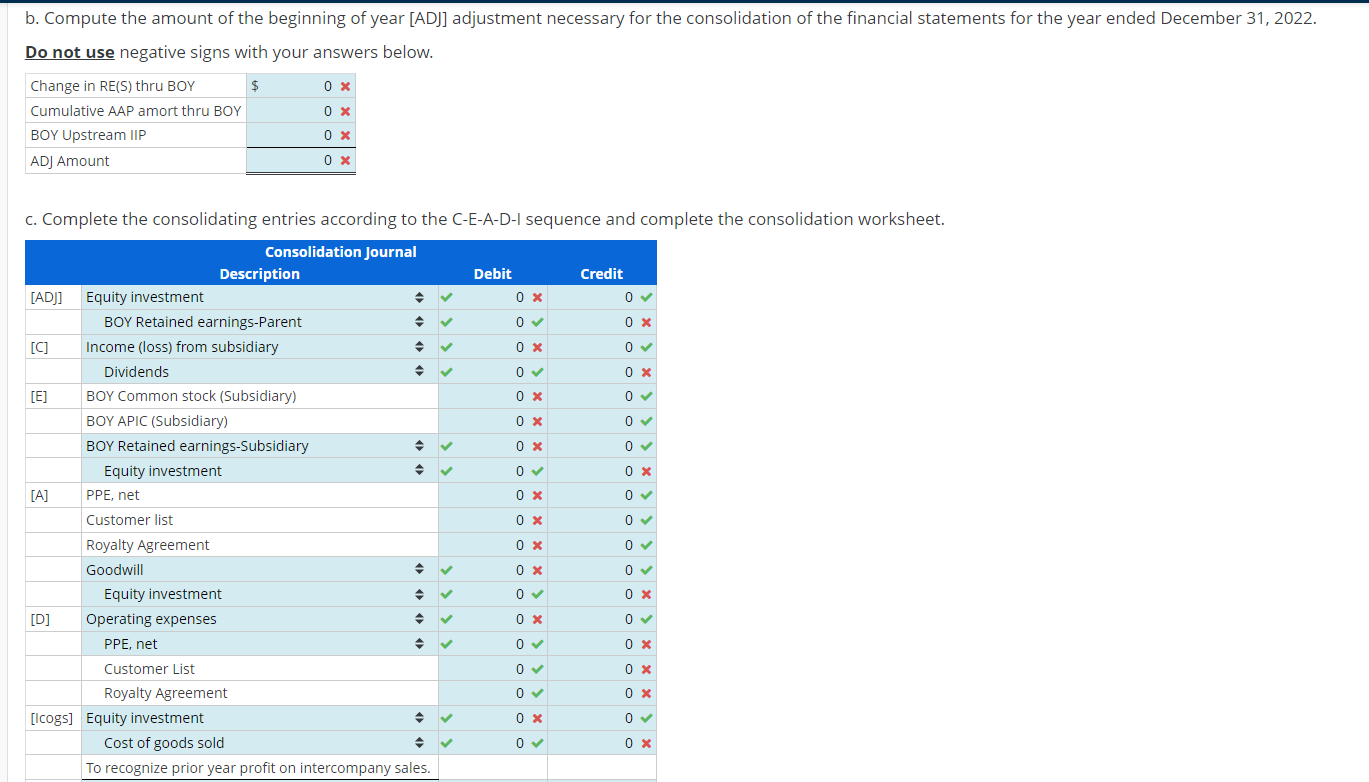This screenshot has height=782, width=1369.
Task: Click the red X next to ADJ Amount
Action: pos(345,160)
